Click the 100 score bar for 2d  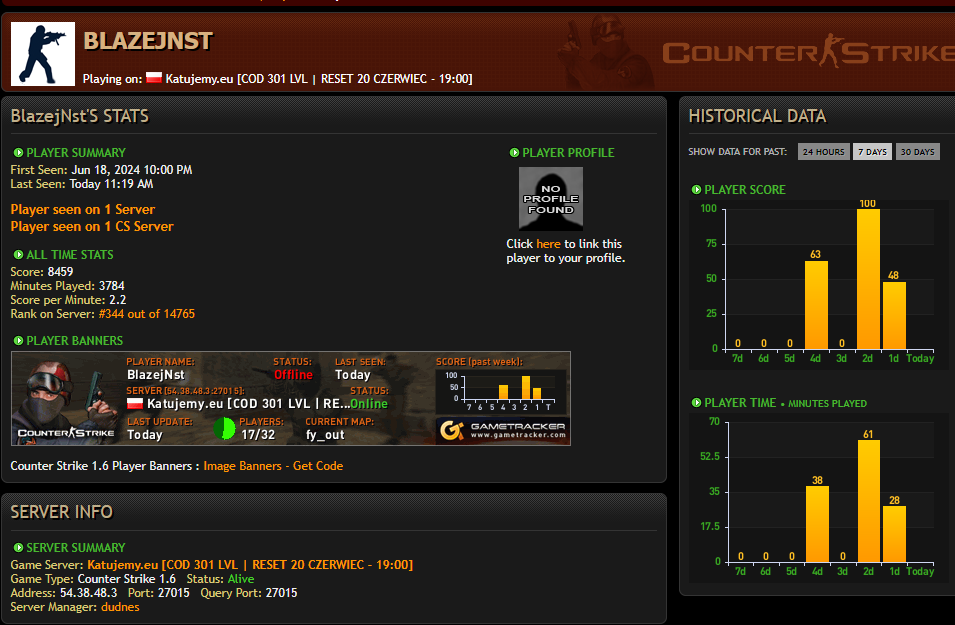coord(867,279)
